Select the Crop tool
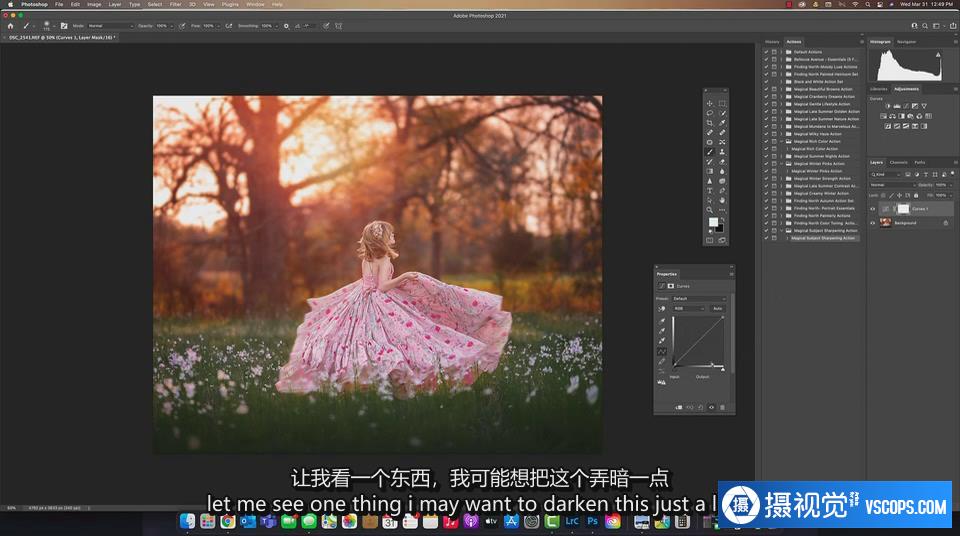The image size is (960, 536). point(710,123)
